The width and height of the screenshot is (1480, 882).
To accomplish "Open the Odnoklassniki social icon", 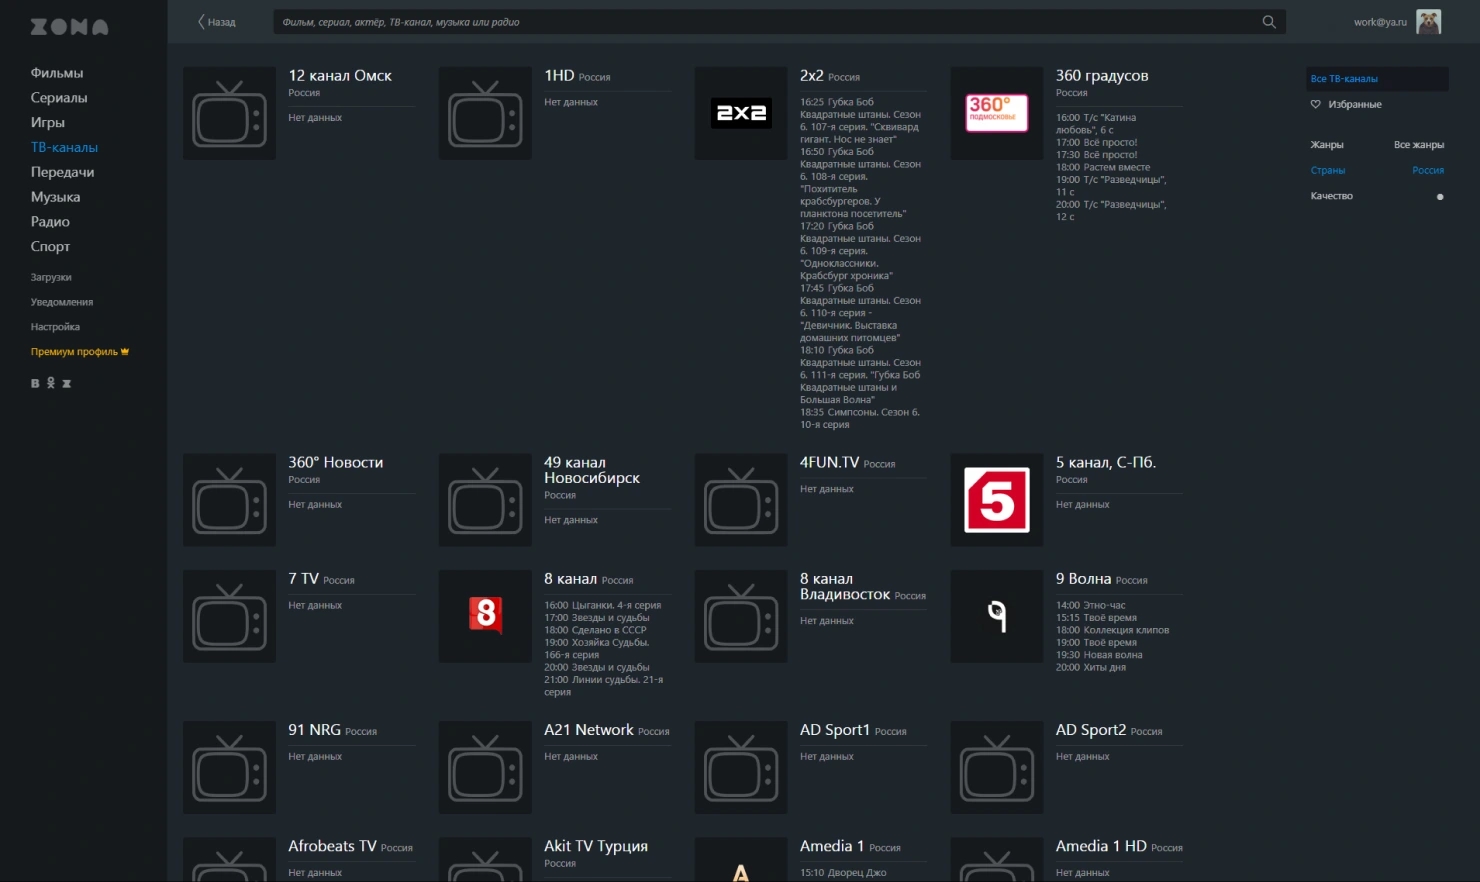I will (51, 383).
